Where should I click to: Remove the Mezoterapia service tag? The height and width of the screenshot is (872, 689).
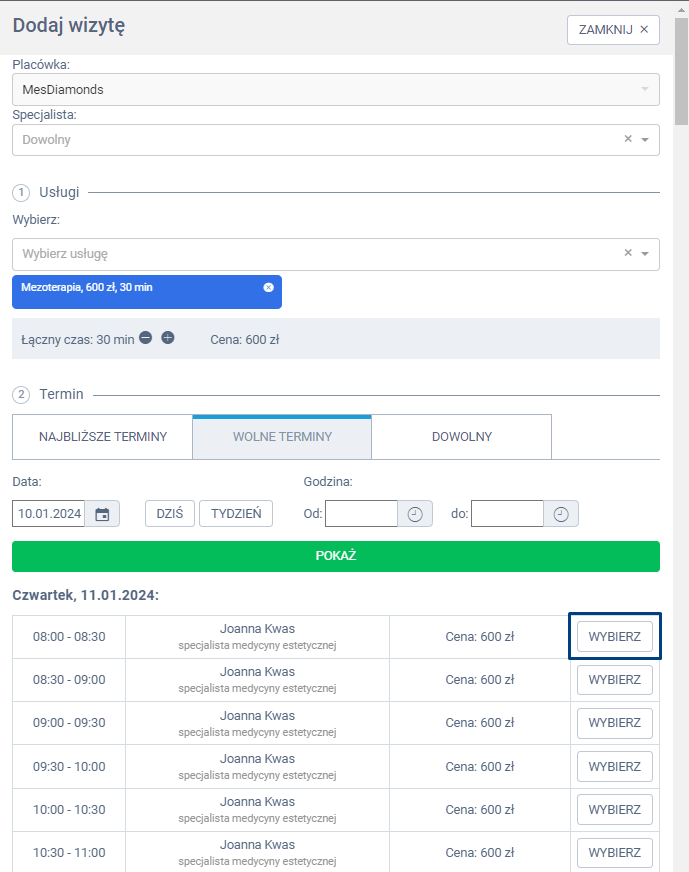(x=268, y=288)
